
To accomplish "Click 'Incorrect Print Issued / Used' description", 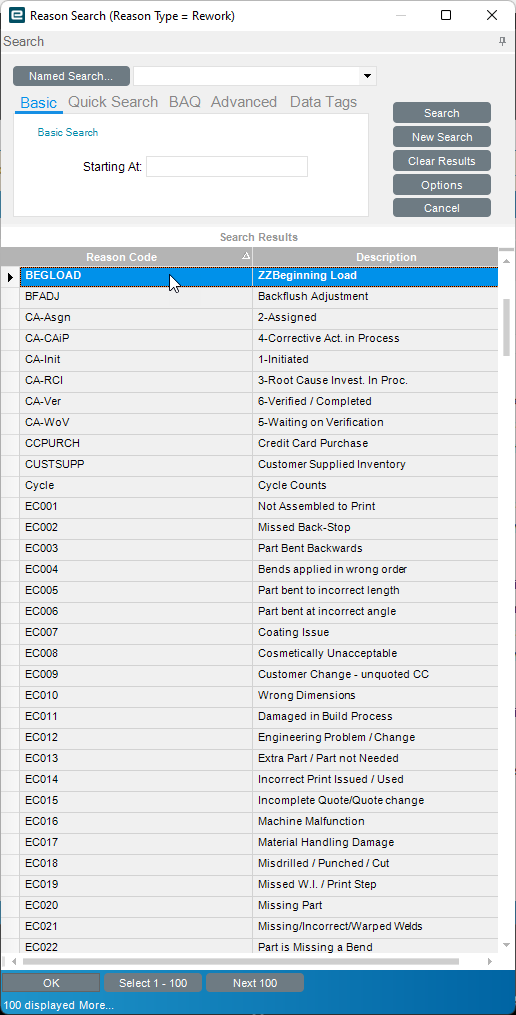I will point(331,779).
